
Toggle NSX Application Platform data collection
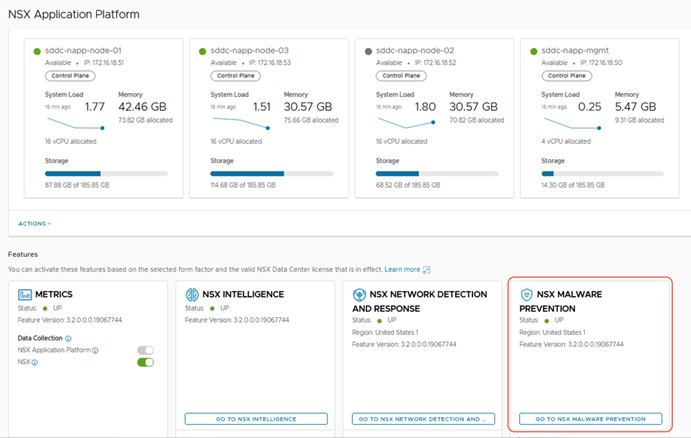click(146, 351)
